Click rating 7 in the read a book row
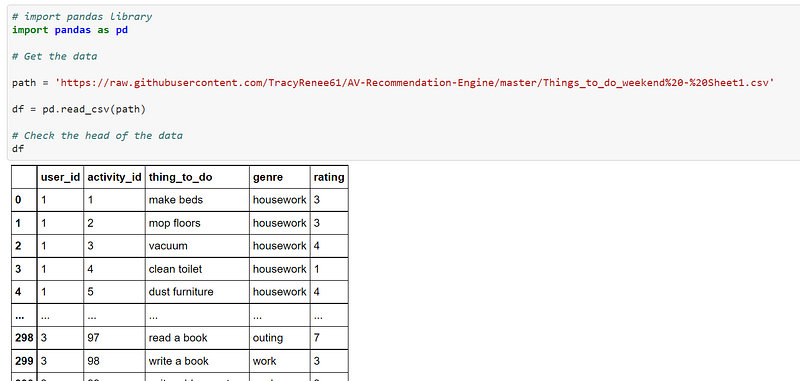800x381 pixels. point(329,338)
